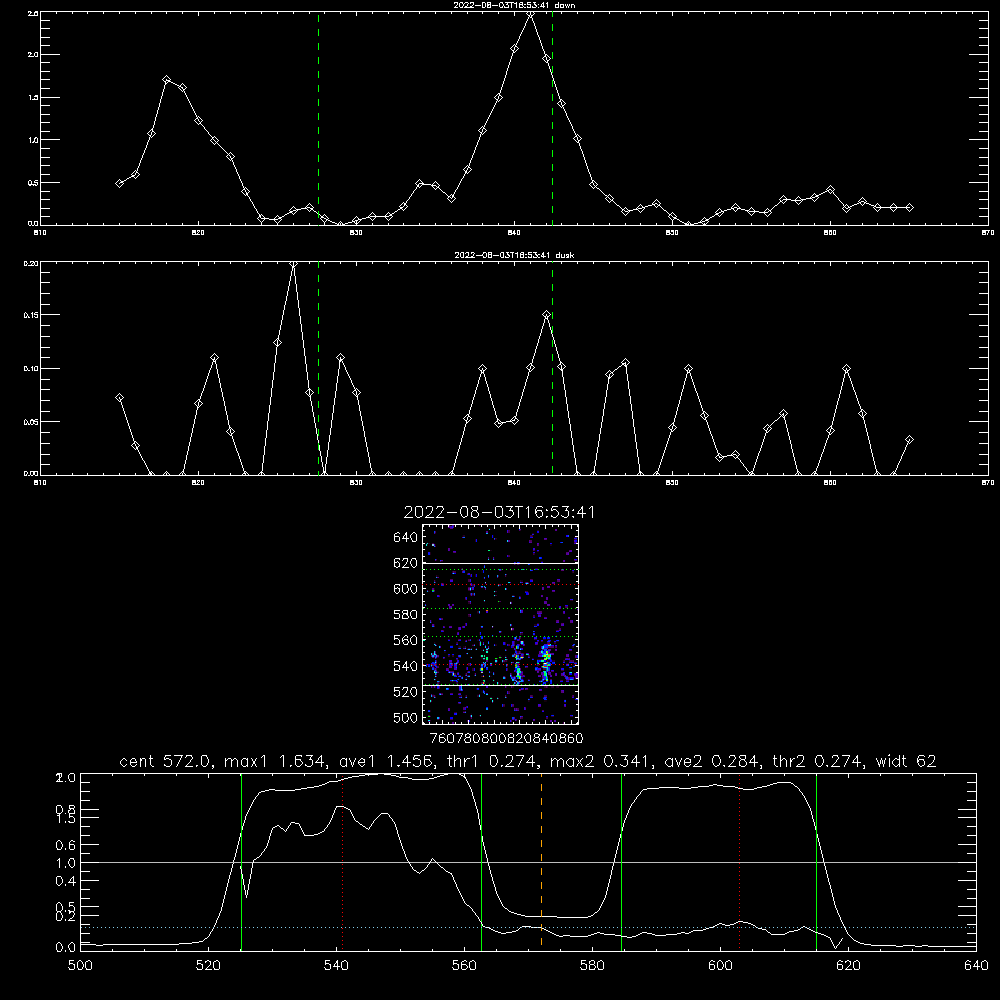Click the left green dashed line in the dawn plot

tap(319, 118)
